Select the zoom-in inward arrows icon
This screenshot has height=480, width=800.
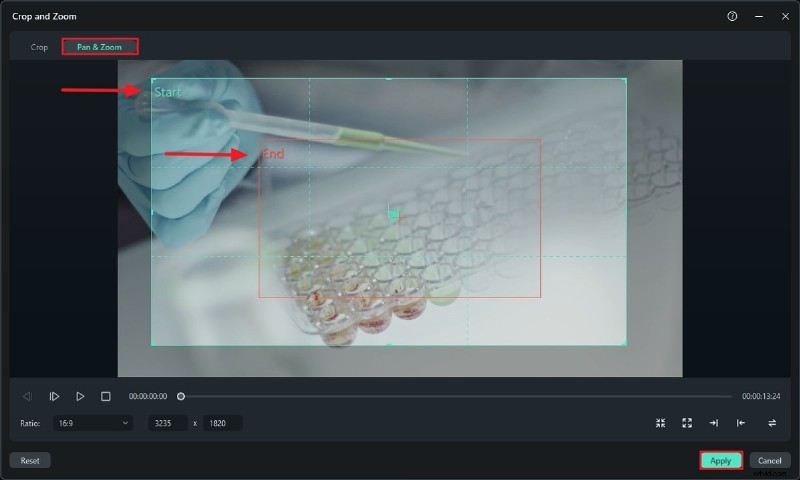click(x=660, y=423)
